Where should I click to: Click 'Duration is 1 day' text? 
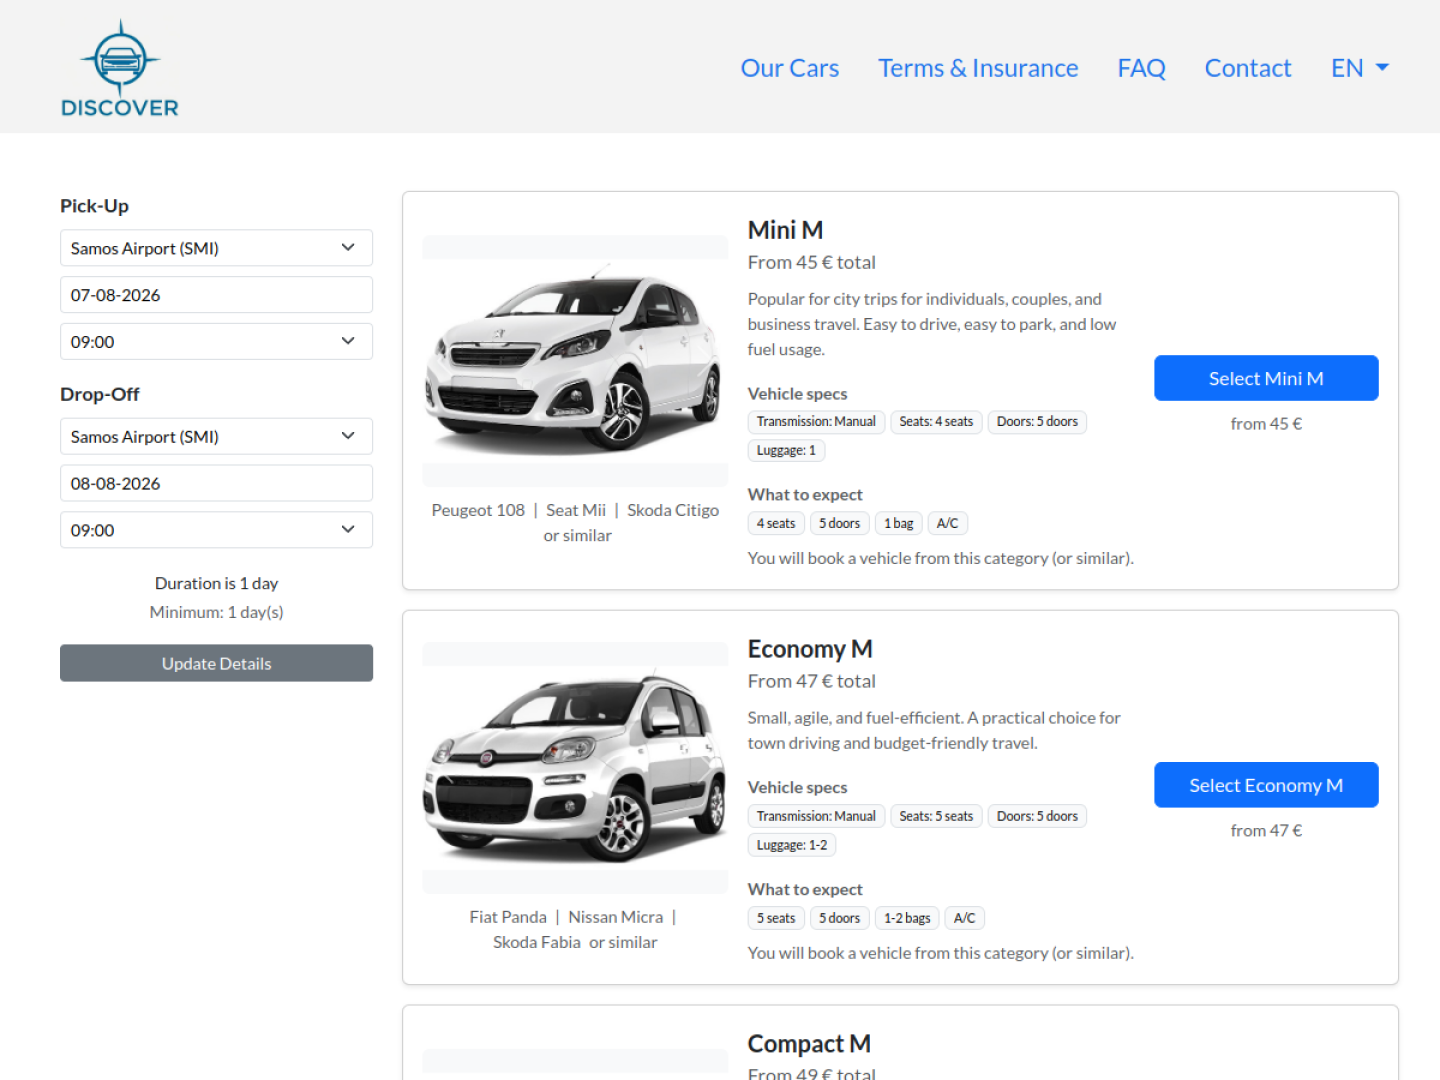tap(216, 583)
